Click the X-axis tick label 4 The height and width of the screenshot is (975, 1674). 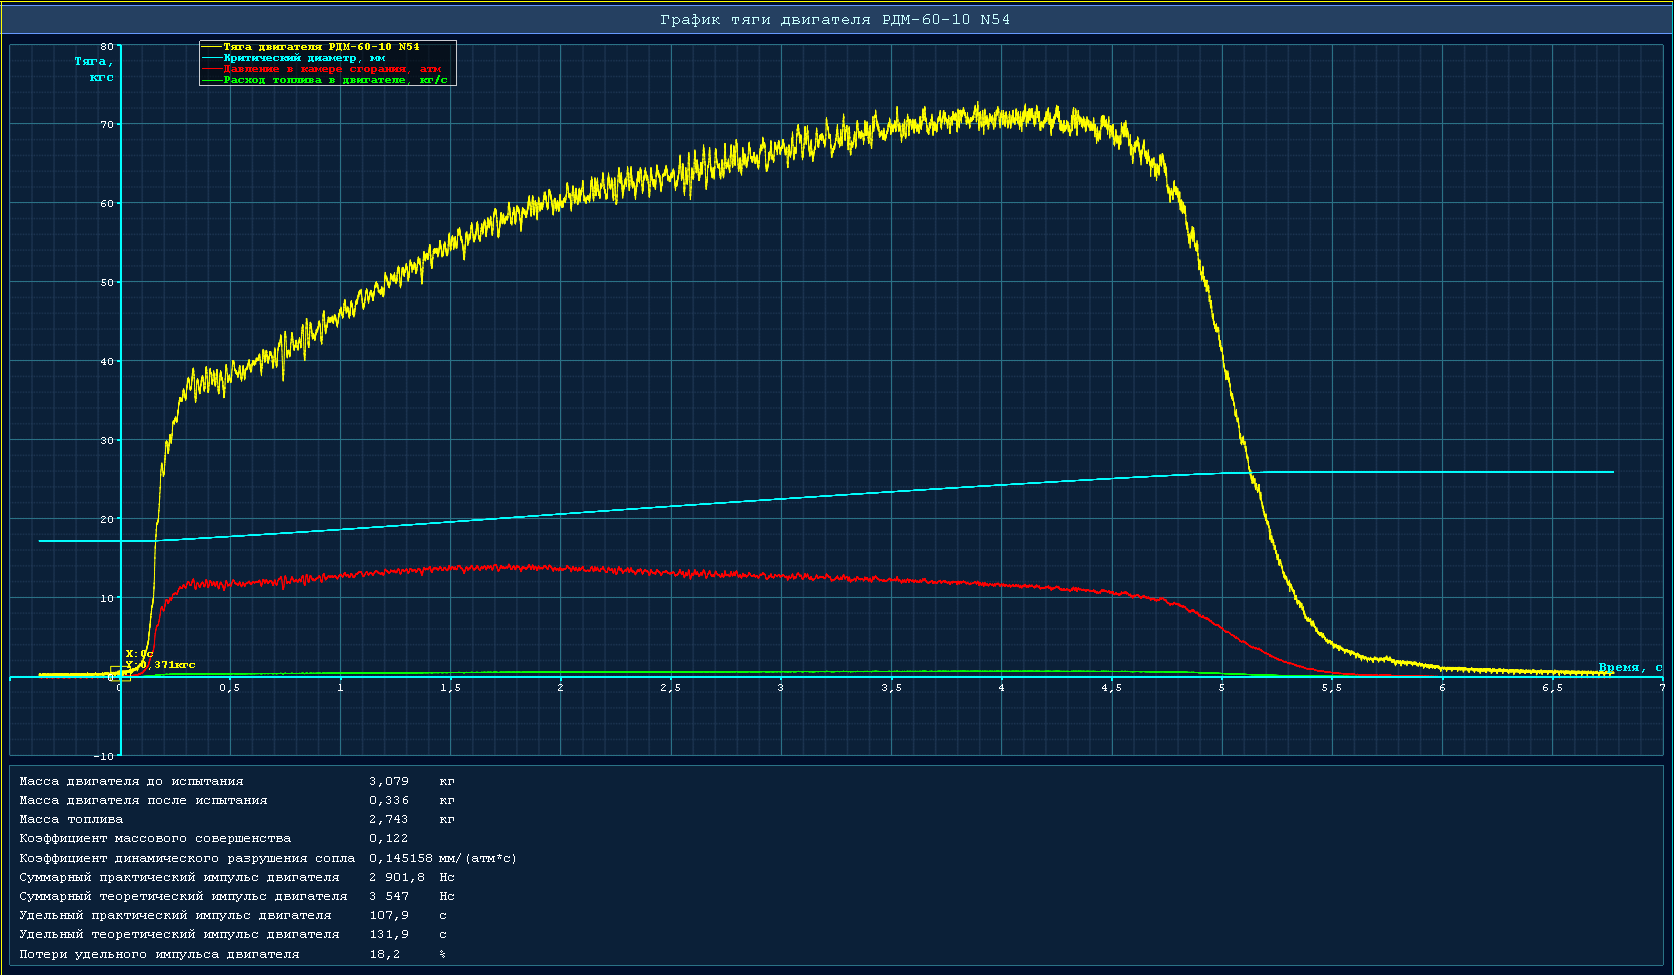(1002, 688)
